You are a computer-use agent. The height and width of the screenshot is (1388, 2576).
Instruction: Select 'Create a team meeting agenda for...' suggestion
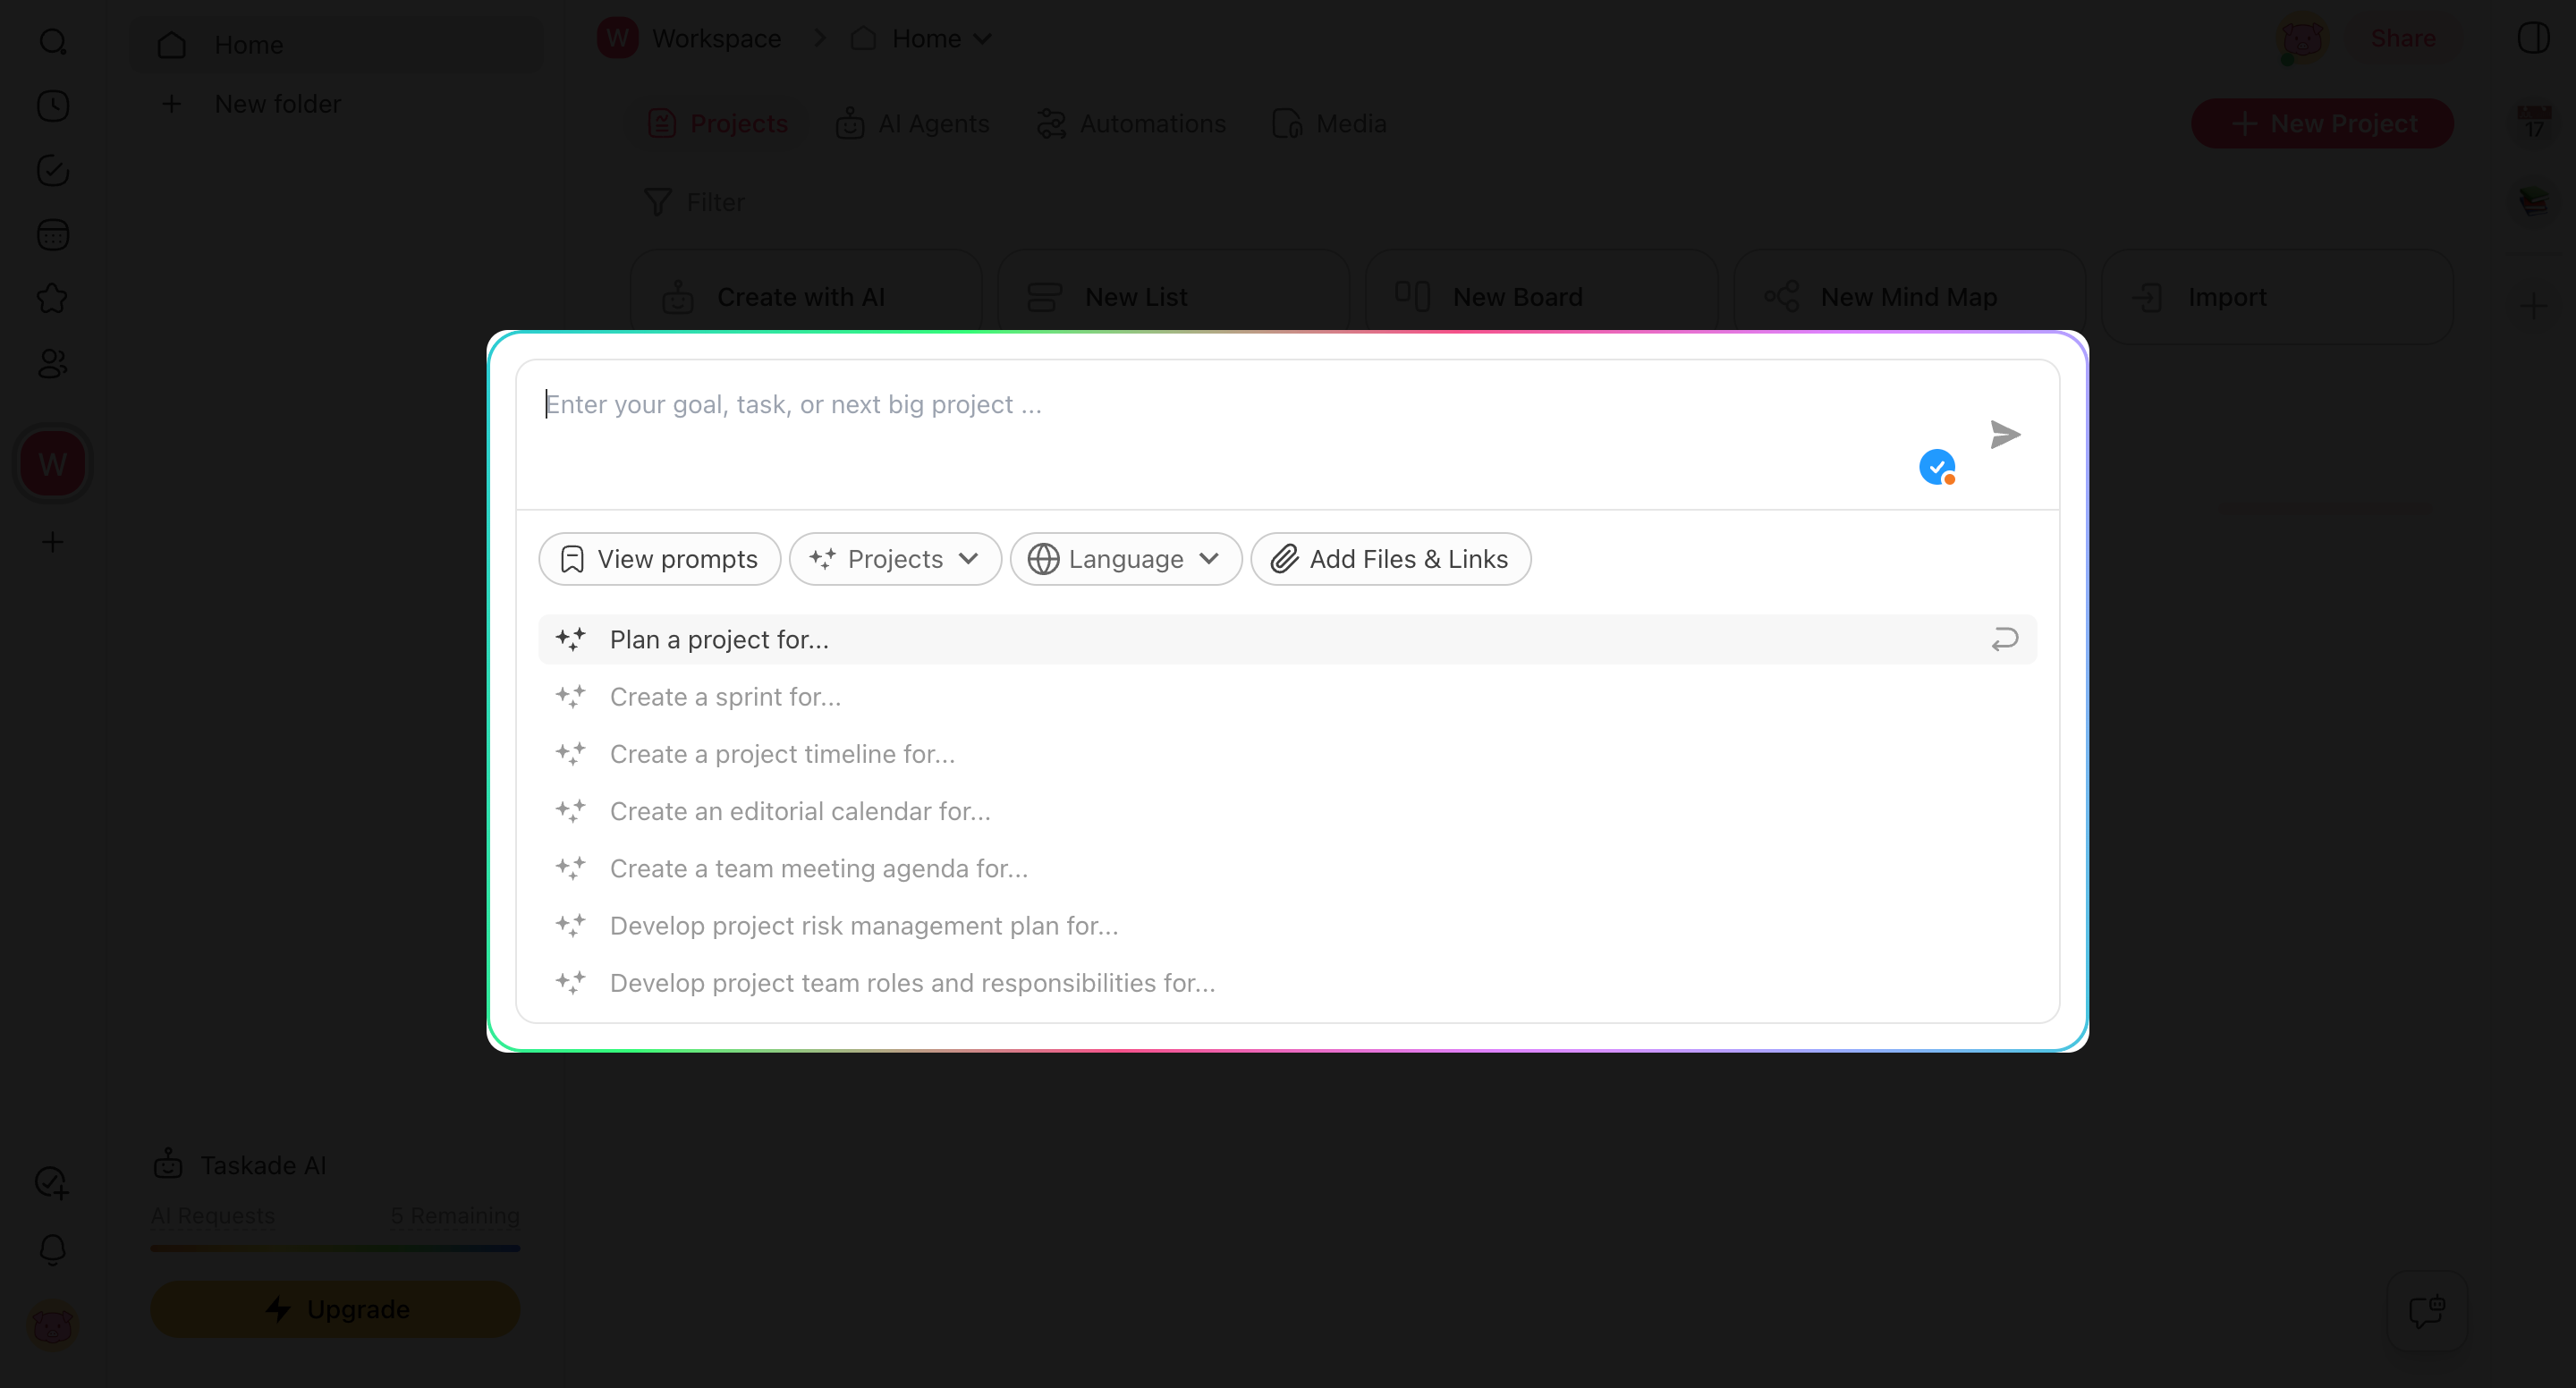(x=1287, y=868)
